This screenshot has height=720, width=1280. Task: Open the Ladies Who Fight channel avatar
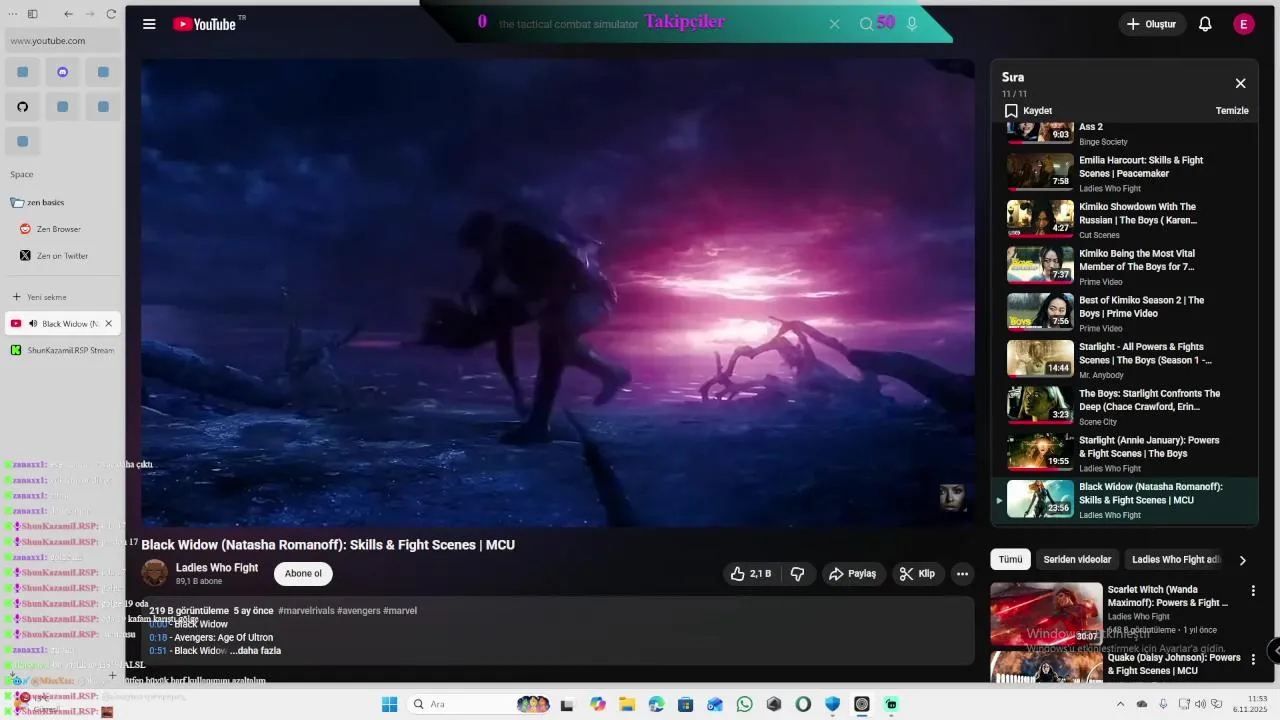[x=155, y=573]
